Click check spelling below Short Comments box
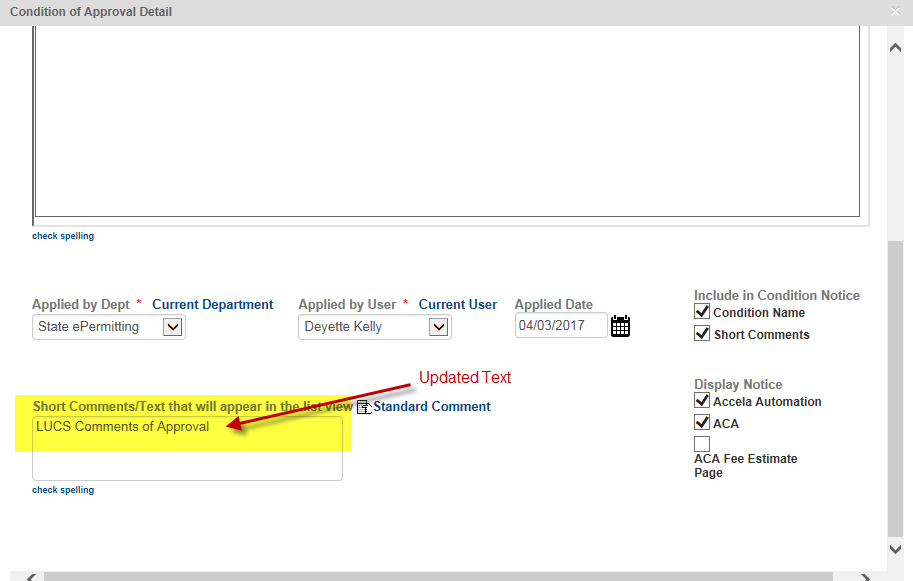Image resolution: width=913 pixels, height=581 pixels. 63,490
